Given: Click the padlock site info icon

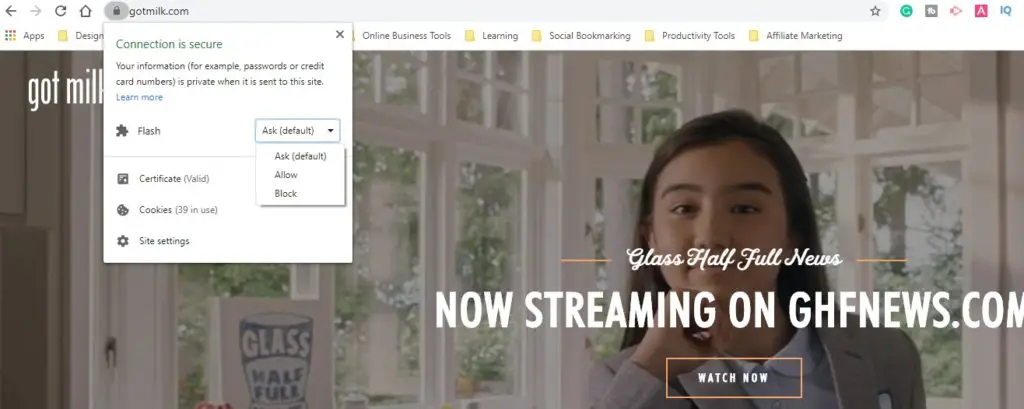Looking at the screenshot, I should pos(116,11).
